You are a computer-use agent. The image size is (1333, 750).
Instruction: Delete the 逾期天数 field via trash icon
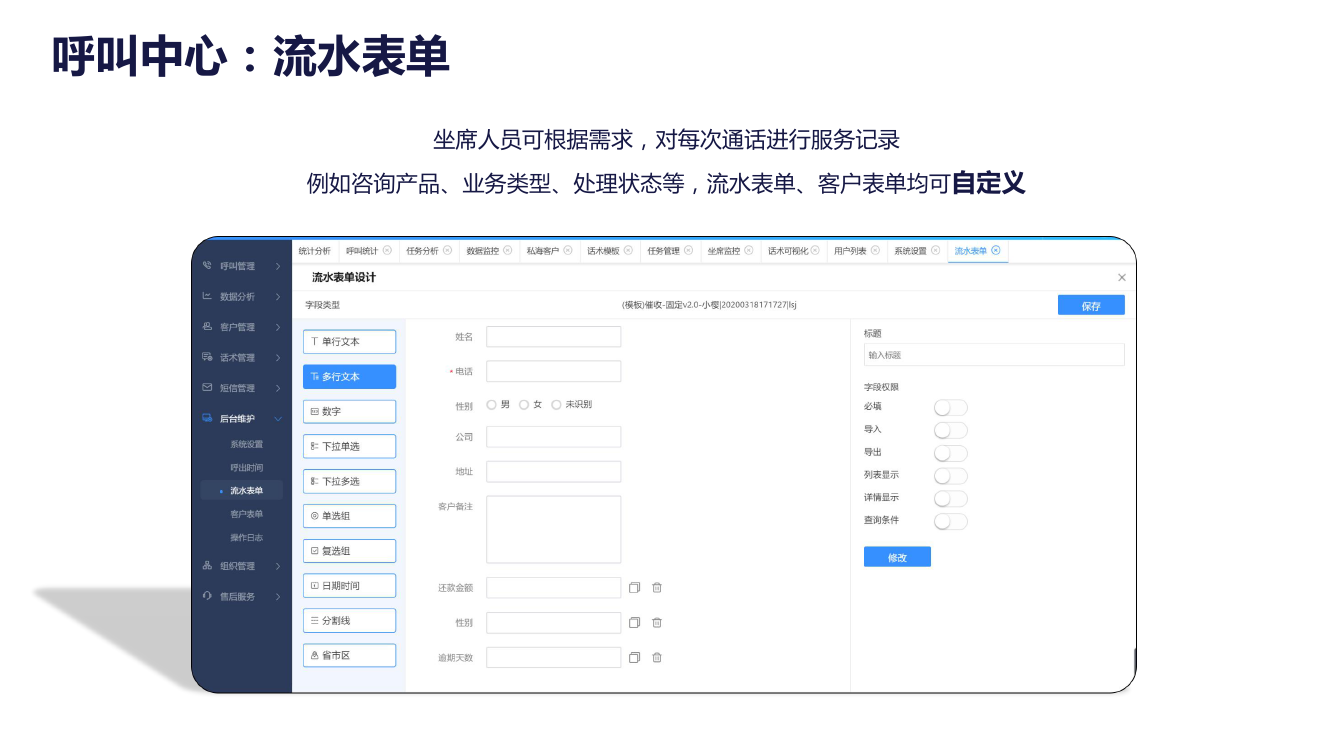pyautogui.click(x=657, y=657)
